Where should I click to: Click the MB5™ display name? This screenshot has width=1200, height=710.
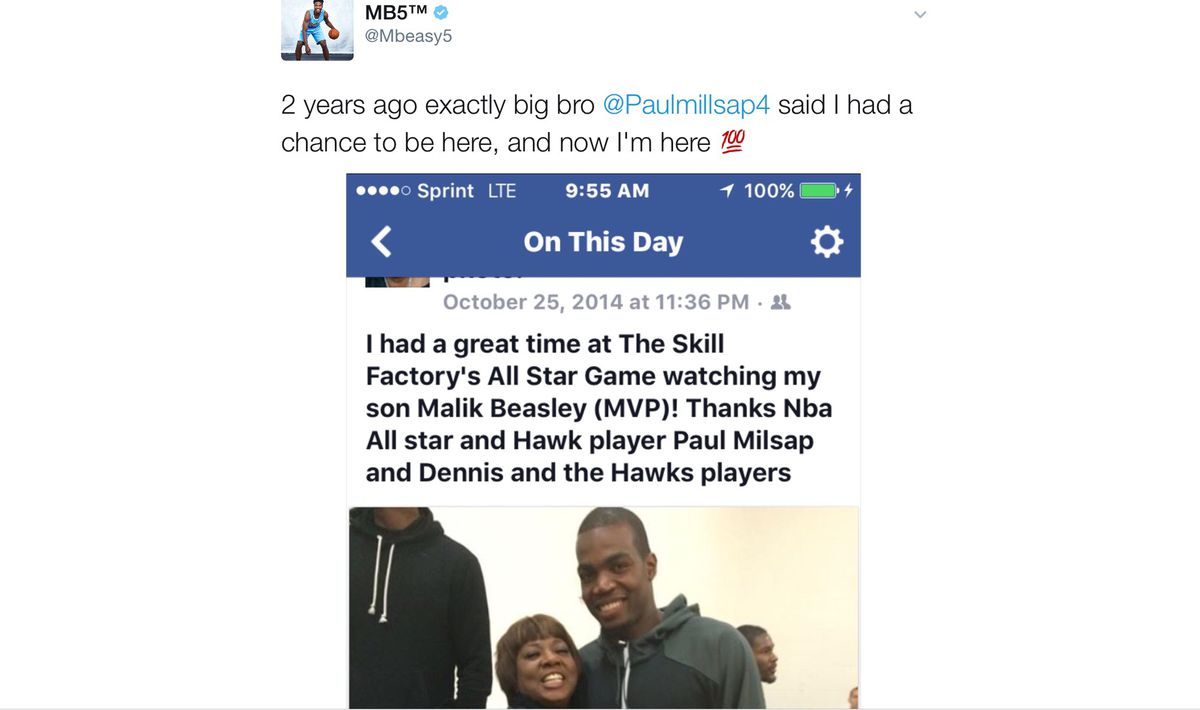tap(396, 12)
